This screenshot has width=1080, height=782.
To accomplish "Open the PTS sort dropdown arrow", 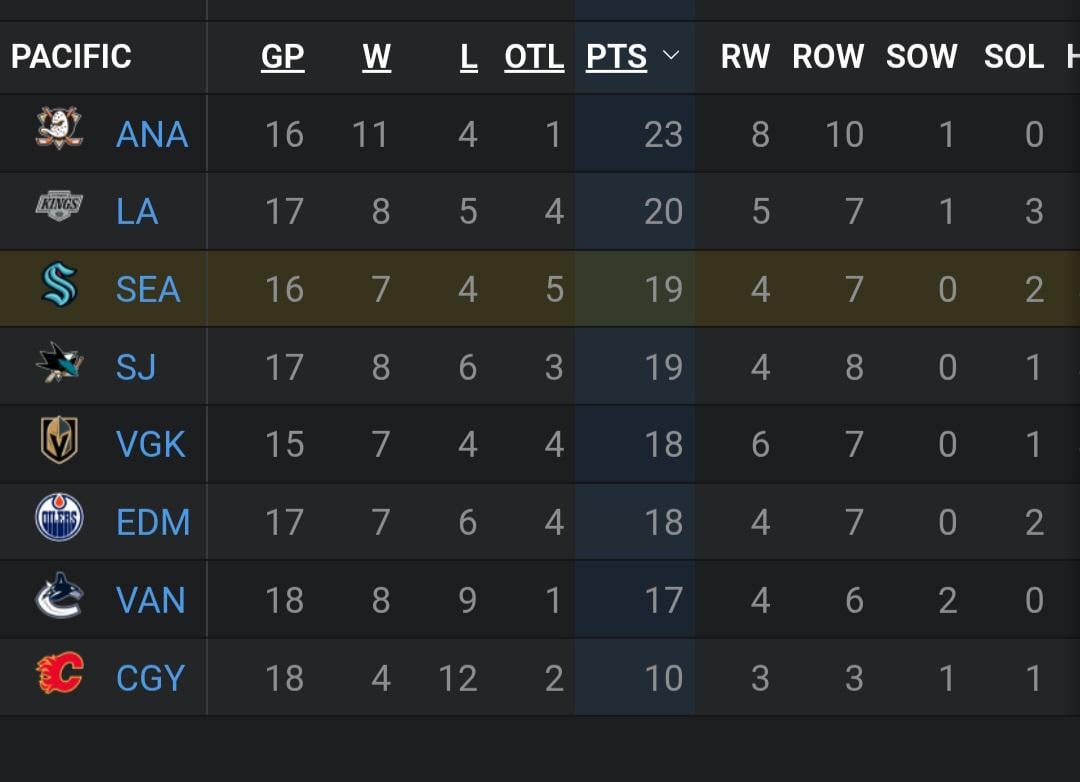I will pos(671,57).
